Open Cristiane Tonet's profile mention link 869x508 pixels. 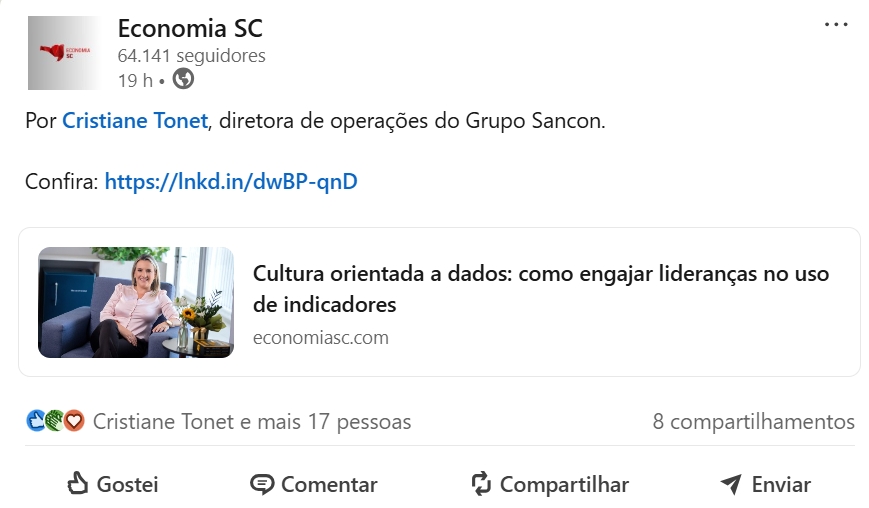click(x=135, y=121)
